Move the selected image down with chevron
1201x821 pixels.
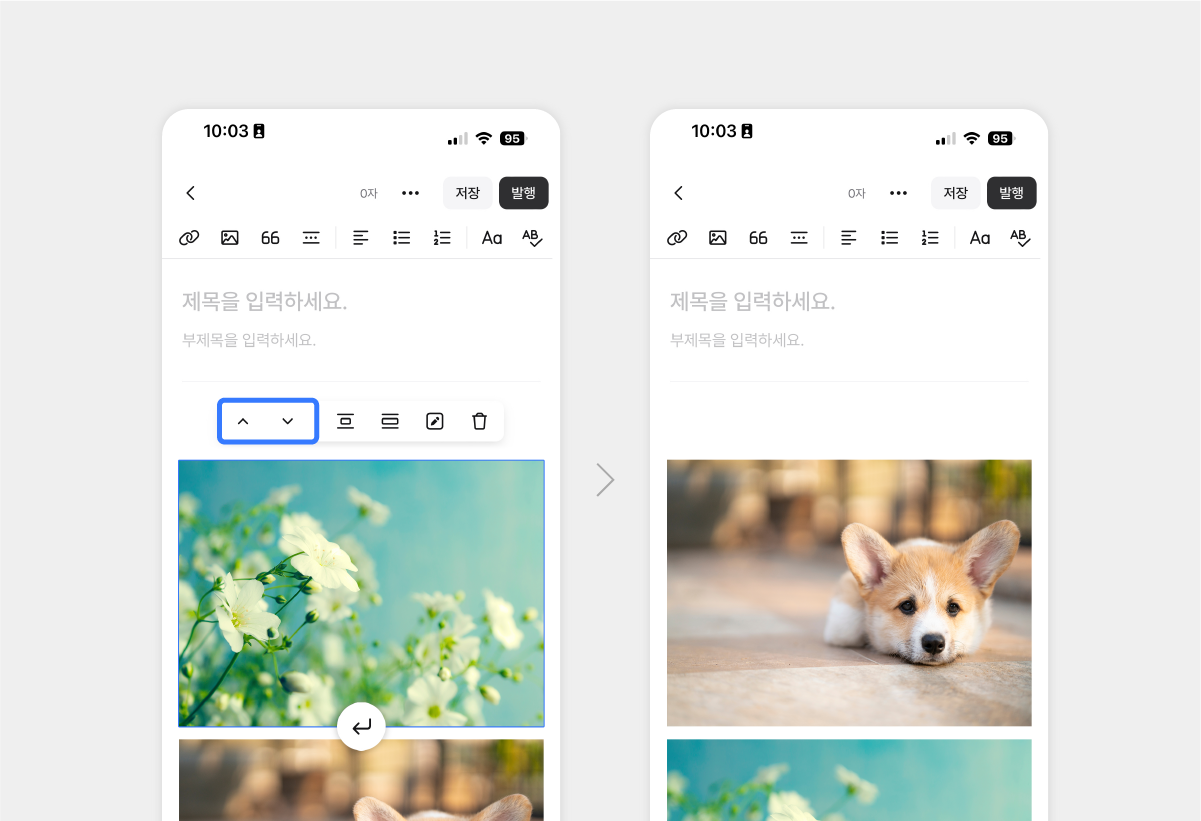coord(288,421)
